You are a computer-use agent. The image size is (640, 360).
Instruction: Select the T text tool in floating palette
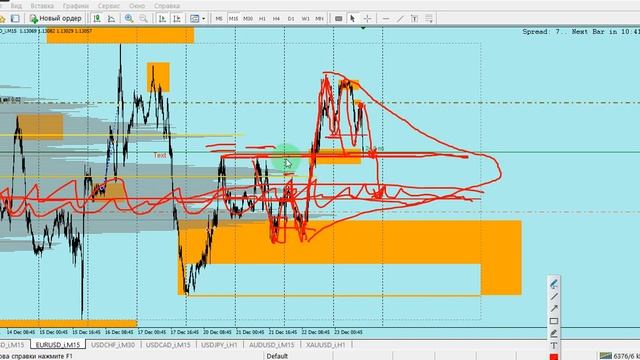coord(553,345)
